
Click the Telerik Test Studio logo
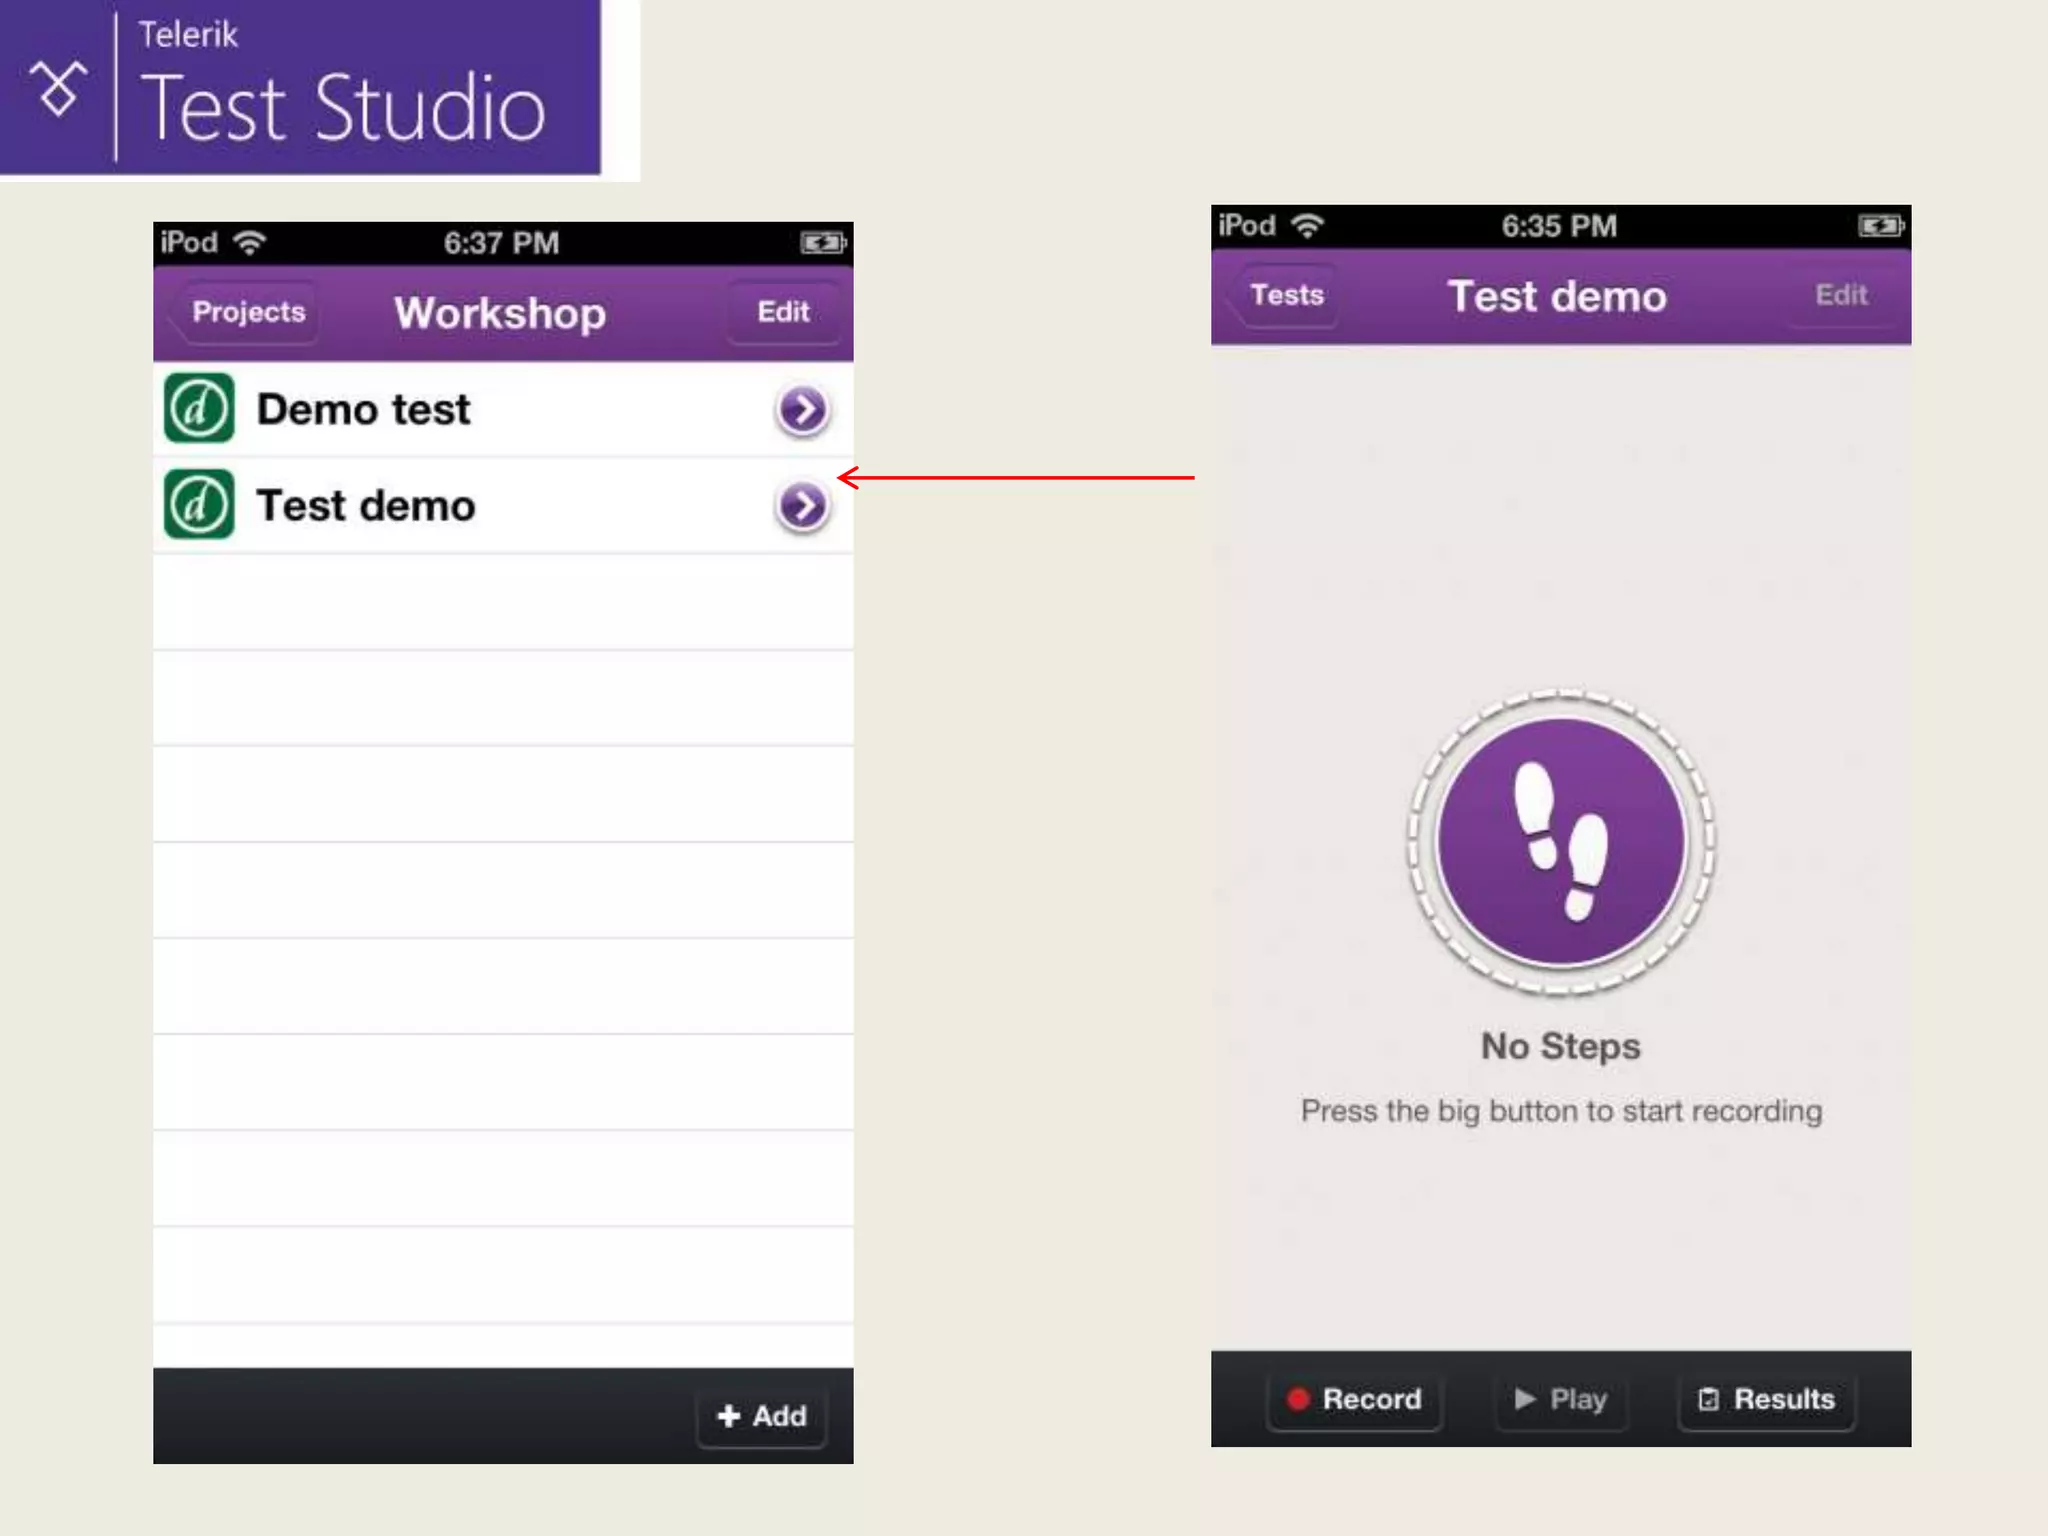(x=300, y=88)
